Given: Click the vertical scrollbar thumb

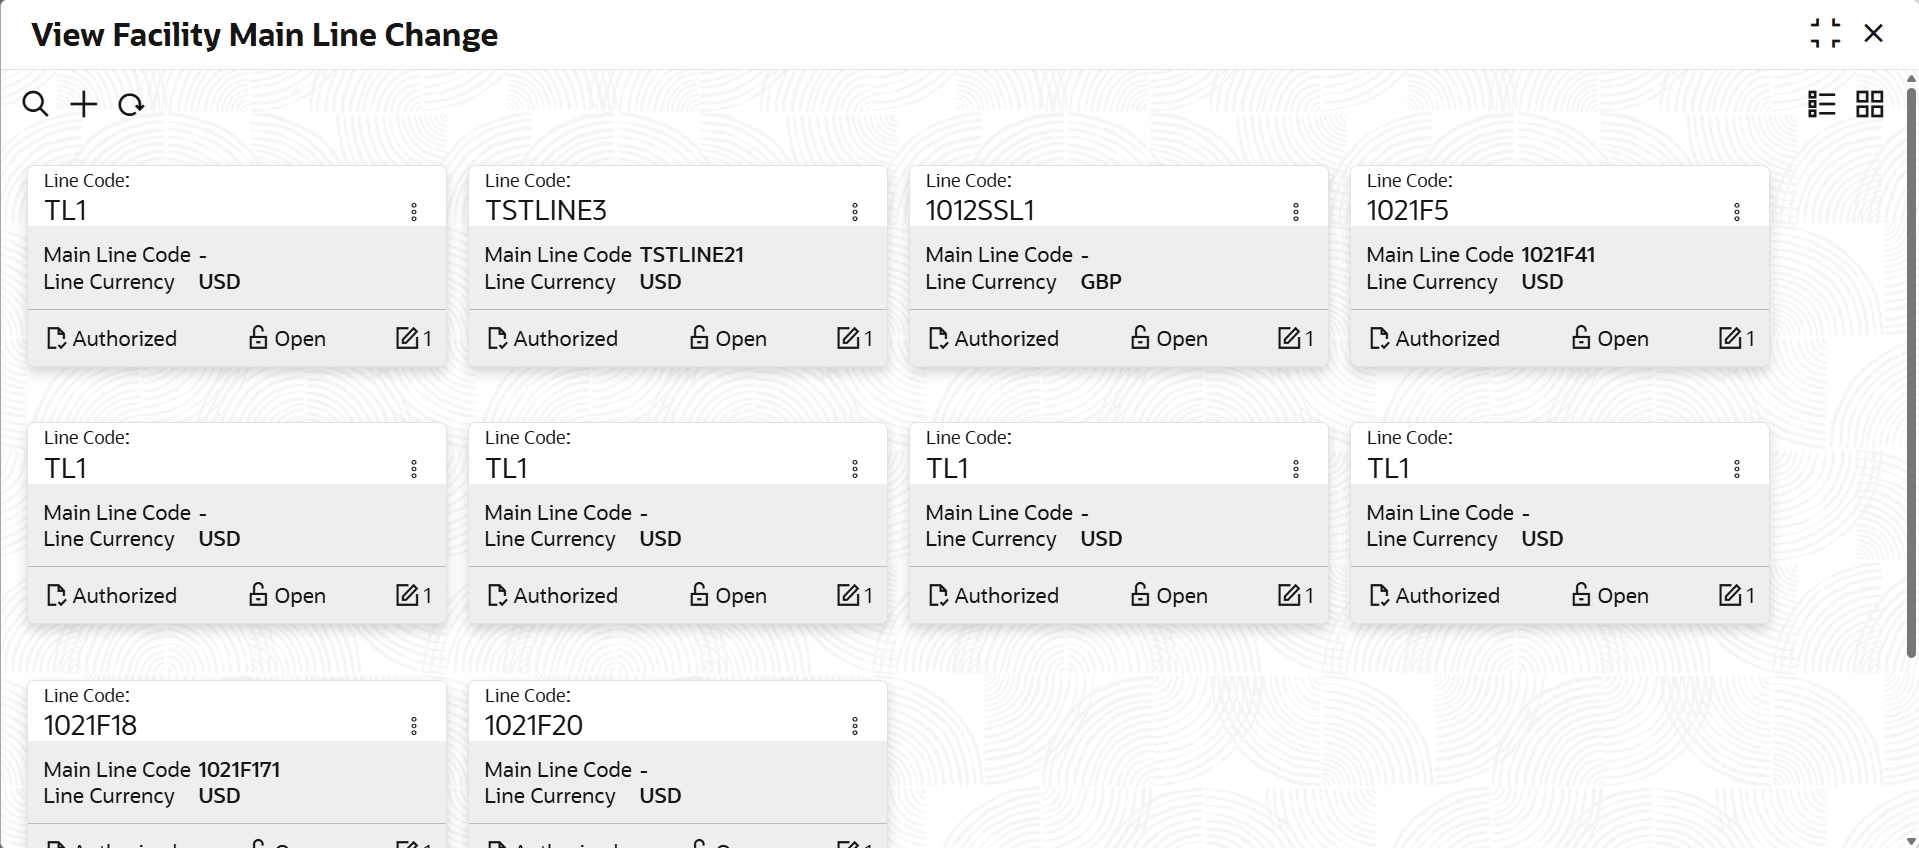Looking at the screenshot, I should click(1911, 372).
